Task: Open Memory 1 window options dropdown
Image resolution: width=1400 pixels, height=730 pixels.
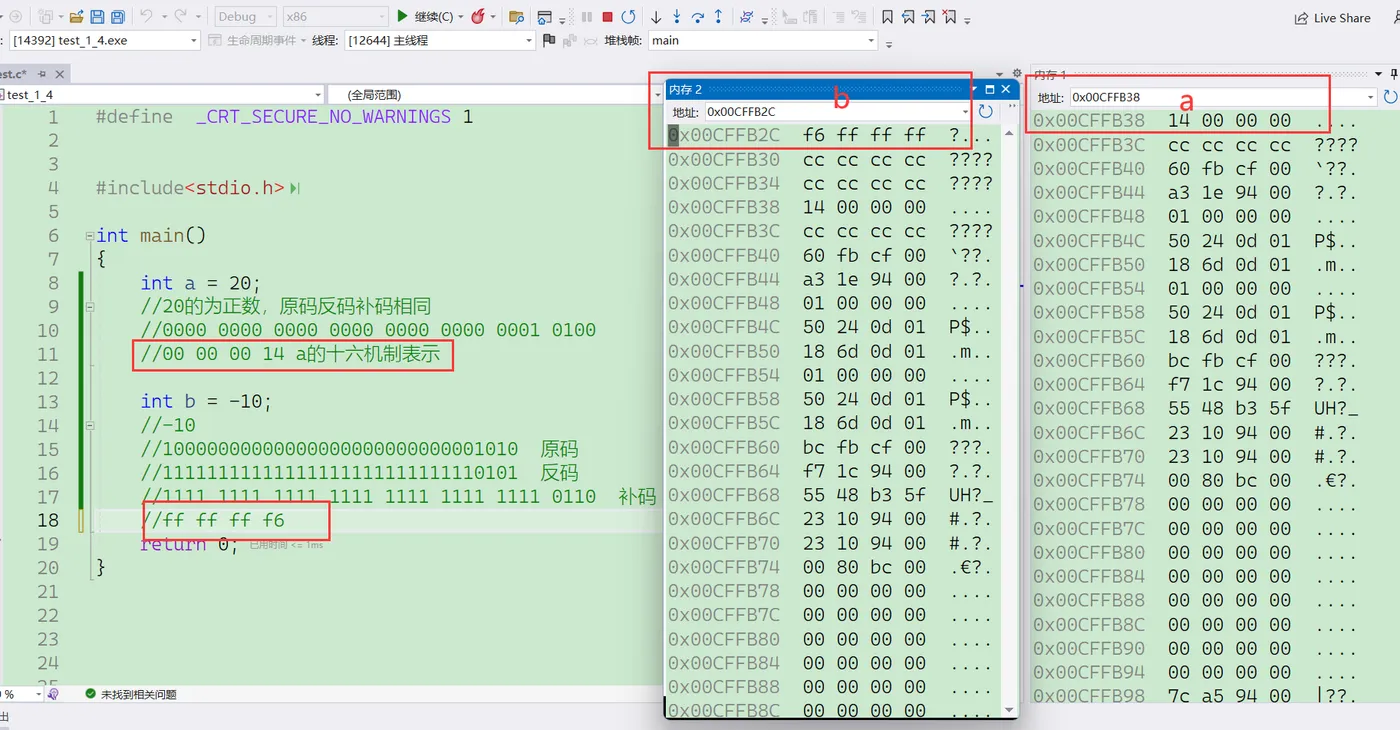Action: coord(1378,74)
